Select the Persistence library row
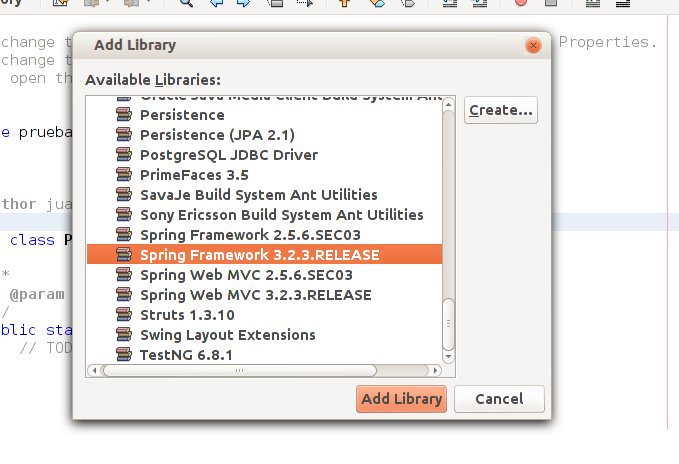The width and height of the screenshot is (679, 464). pyautogui.click(x=264, y=115)
